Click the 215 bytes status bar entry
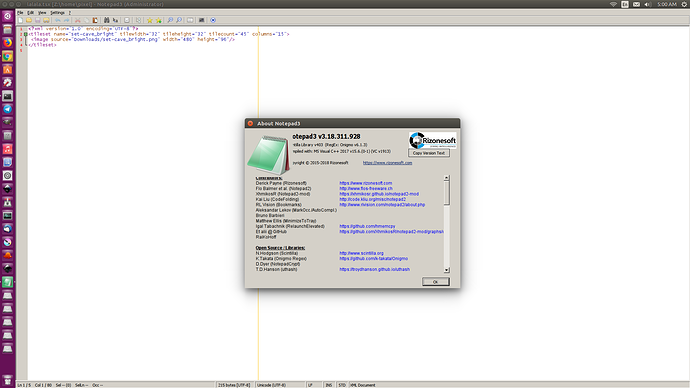The image size is (690, 388). pyautogui.click(x=234, y=385)
